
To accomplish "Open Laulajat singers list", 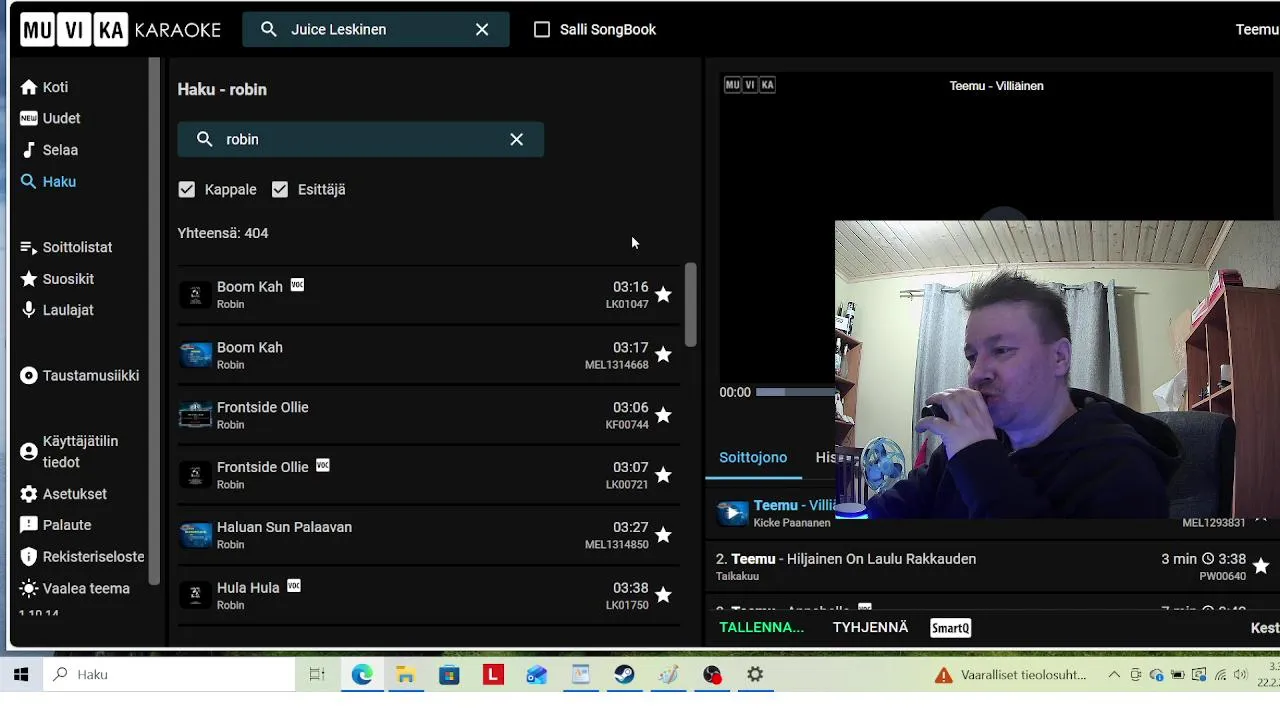I will click(57, 310).
